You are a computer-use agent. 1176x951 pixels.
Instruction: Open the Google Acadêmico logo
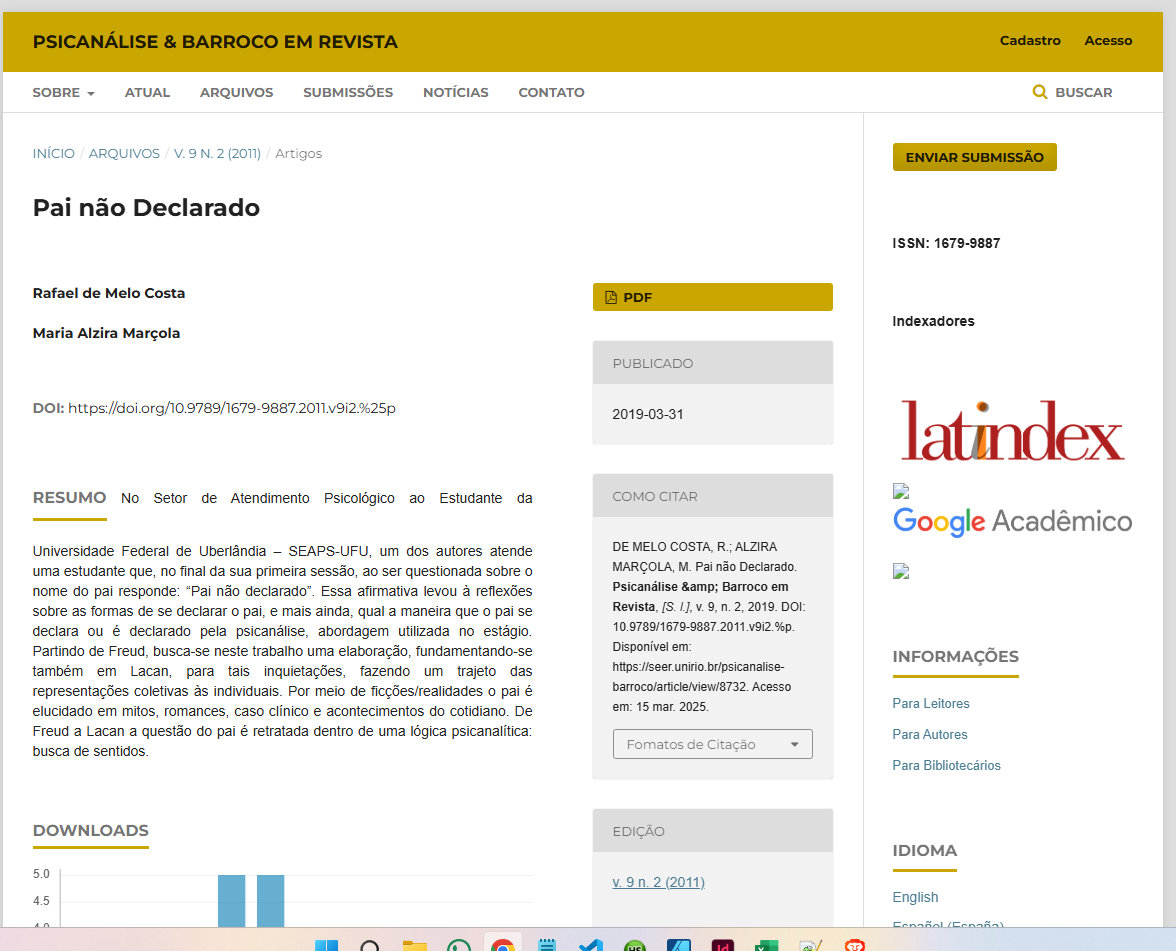1012,520
